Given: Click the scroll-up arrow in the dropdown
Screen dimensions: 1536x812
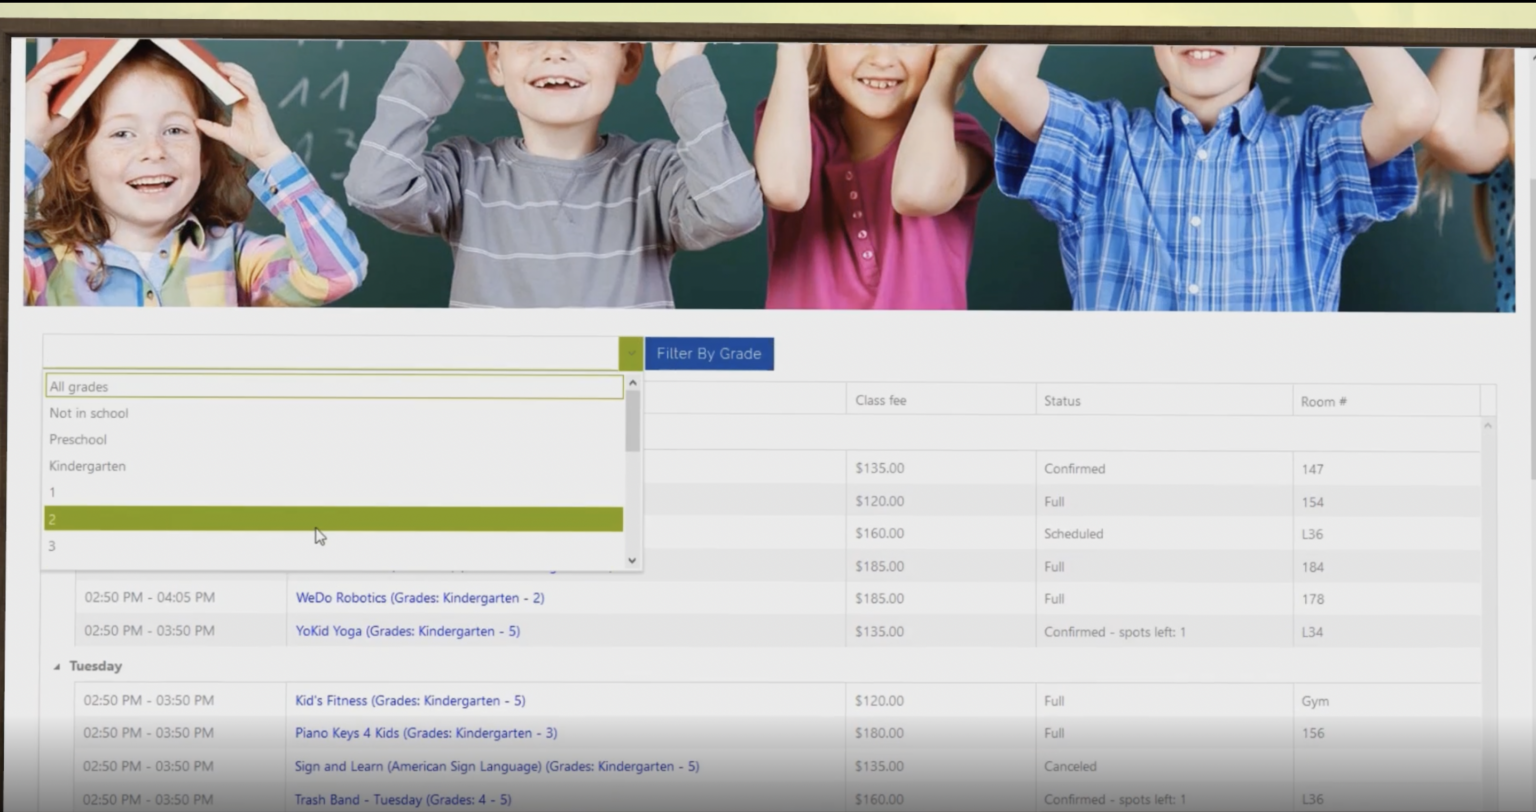Looking at the screenshot, I should click(633, 381).
